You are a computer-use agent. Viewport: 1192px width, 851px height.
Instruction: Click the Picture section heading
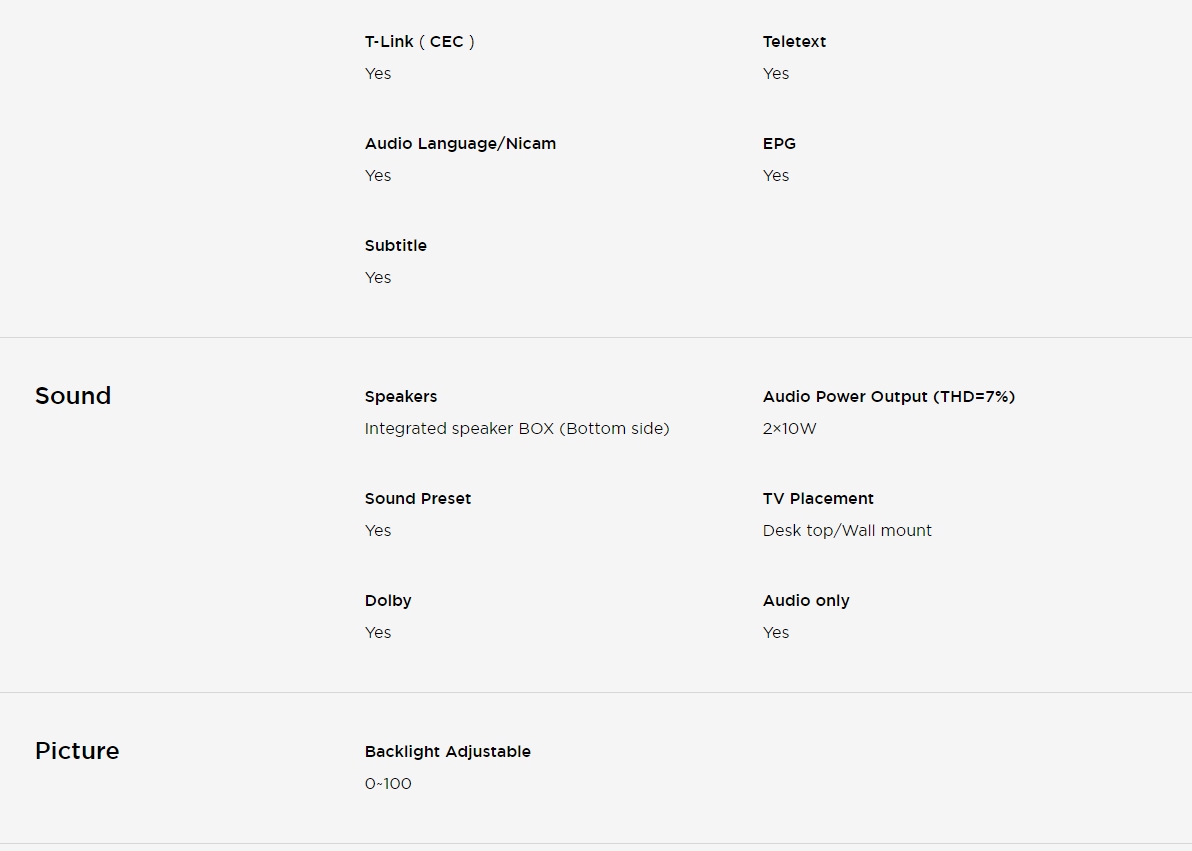pyautogui.click(x=77, y=751)
